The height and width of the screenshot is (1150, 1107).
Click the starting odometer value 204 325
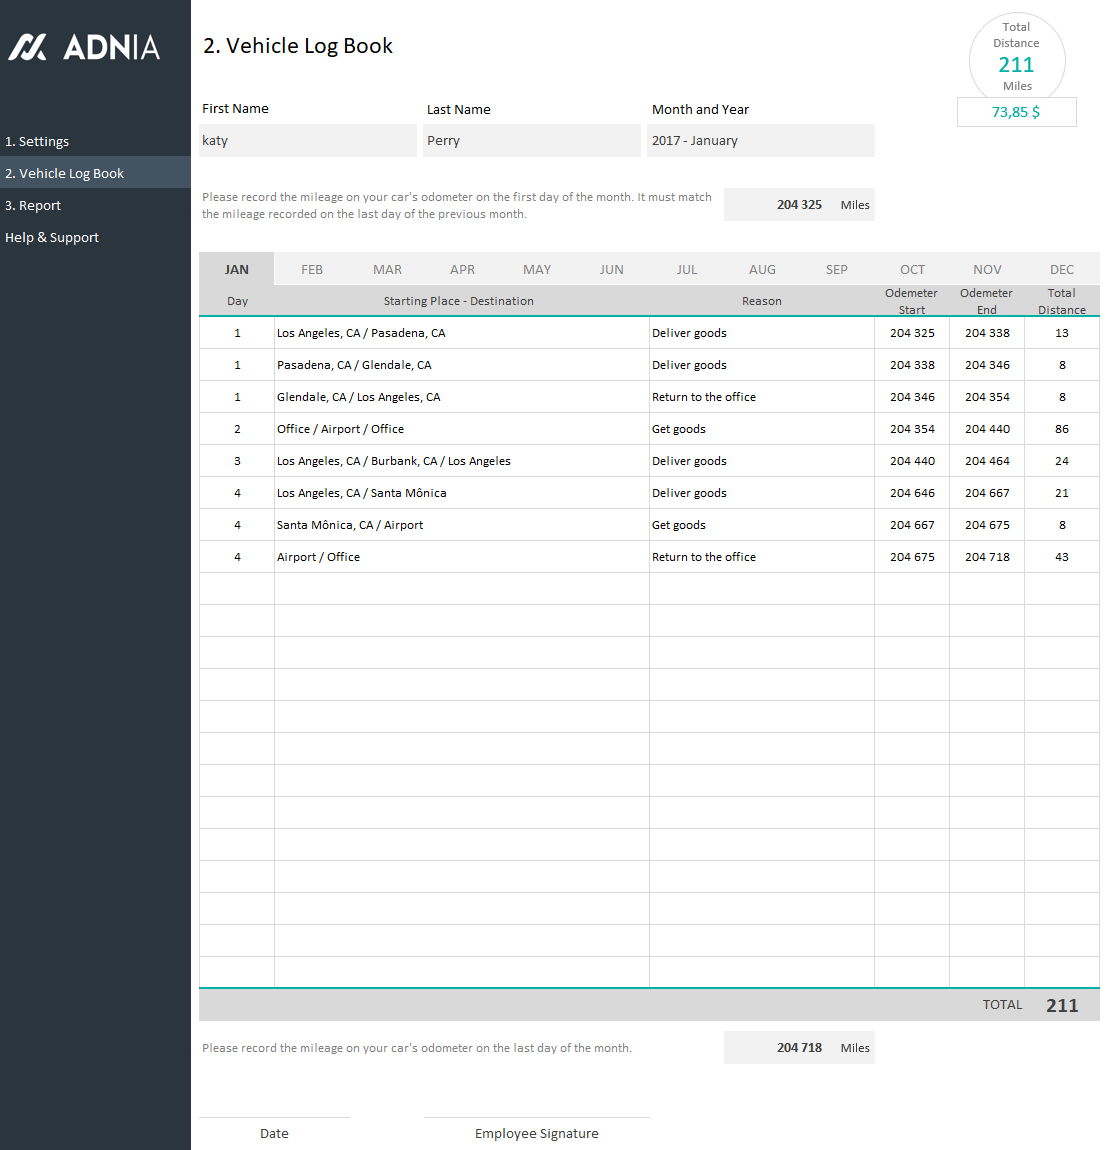point(798,205)
